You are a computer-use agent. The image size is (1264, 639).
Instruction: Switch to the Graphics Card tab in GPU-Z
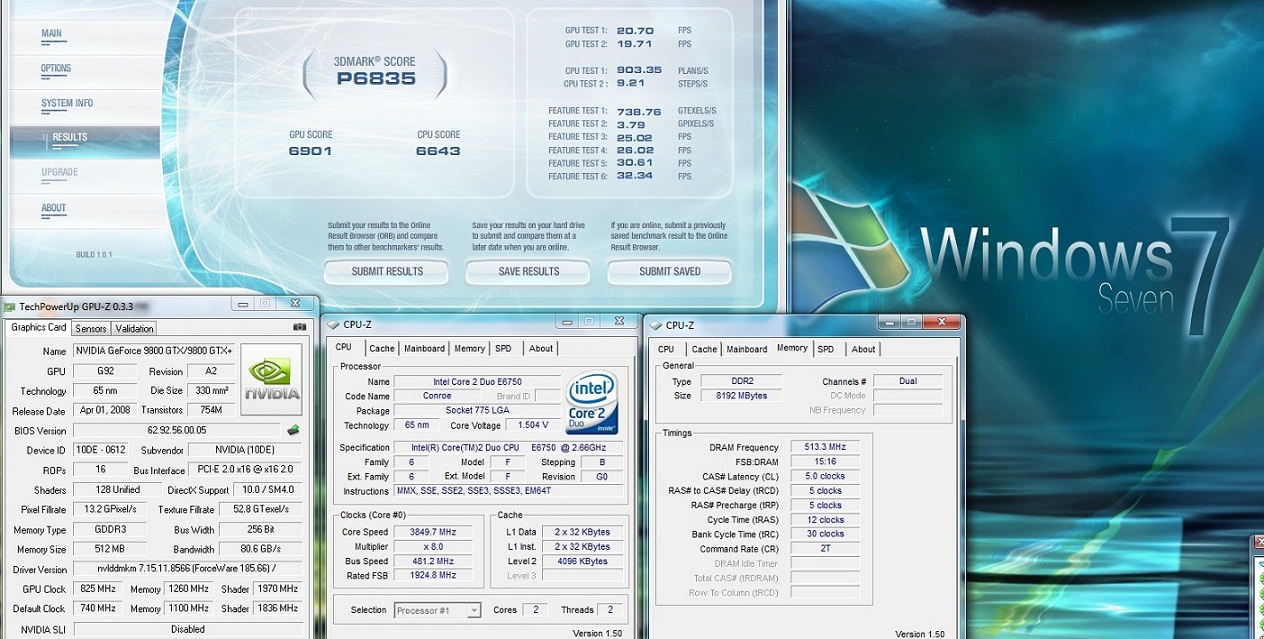(38, 327)
